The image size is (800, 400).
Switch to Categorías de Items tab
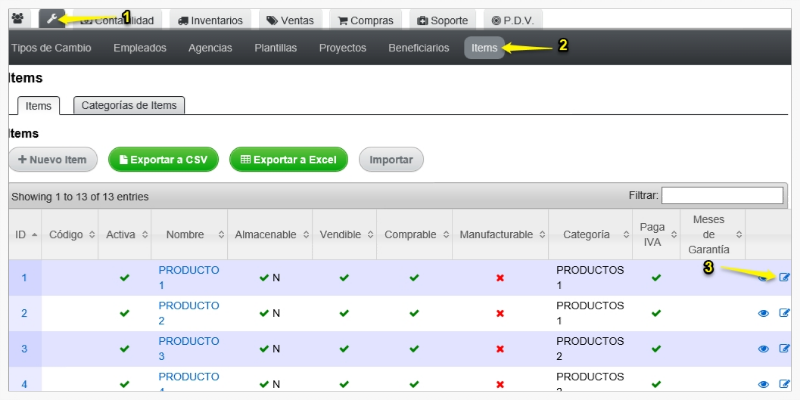129,105
